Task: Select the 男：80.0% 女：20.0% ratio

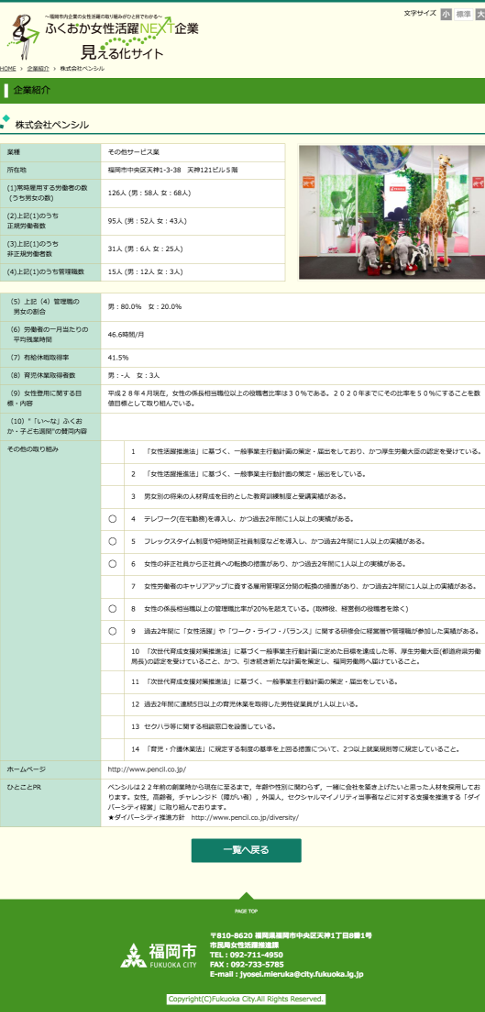Action: point(145,307)
